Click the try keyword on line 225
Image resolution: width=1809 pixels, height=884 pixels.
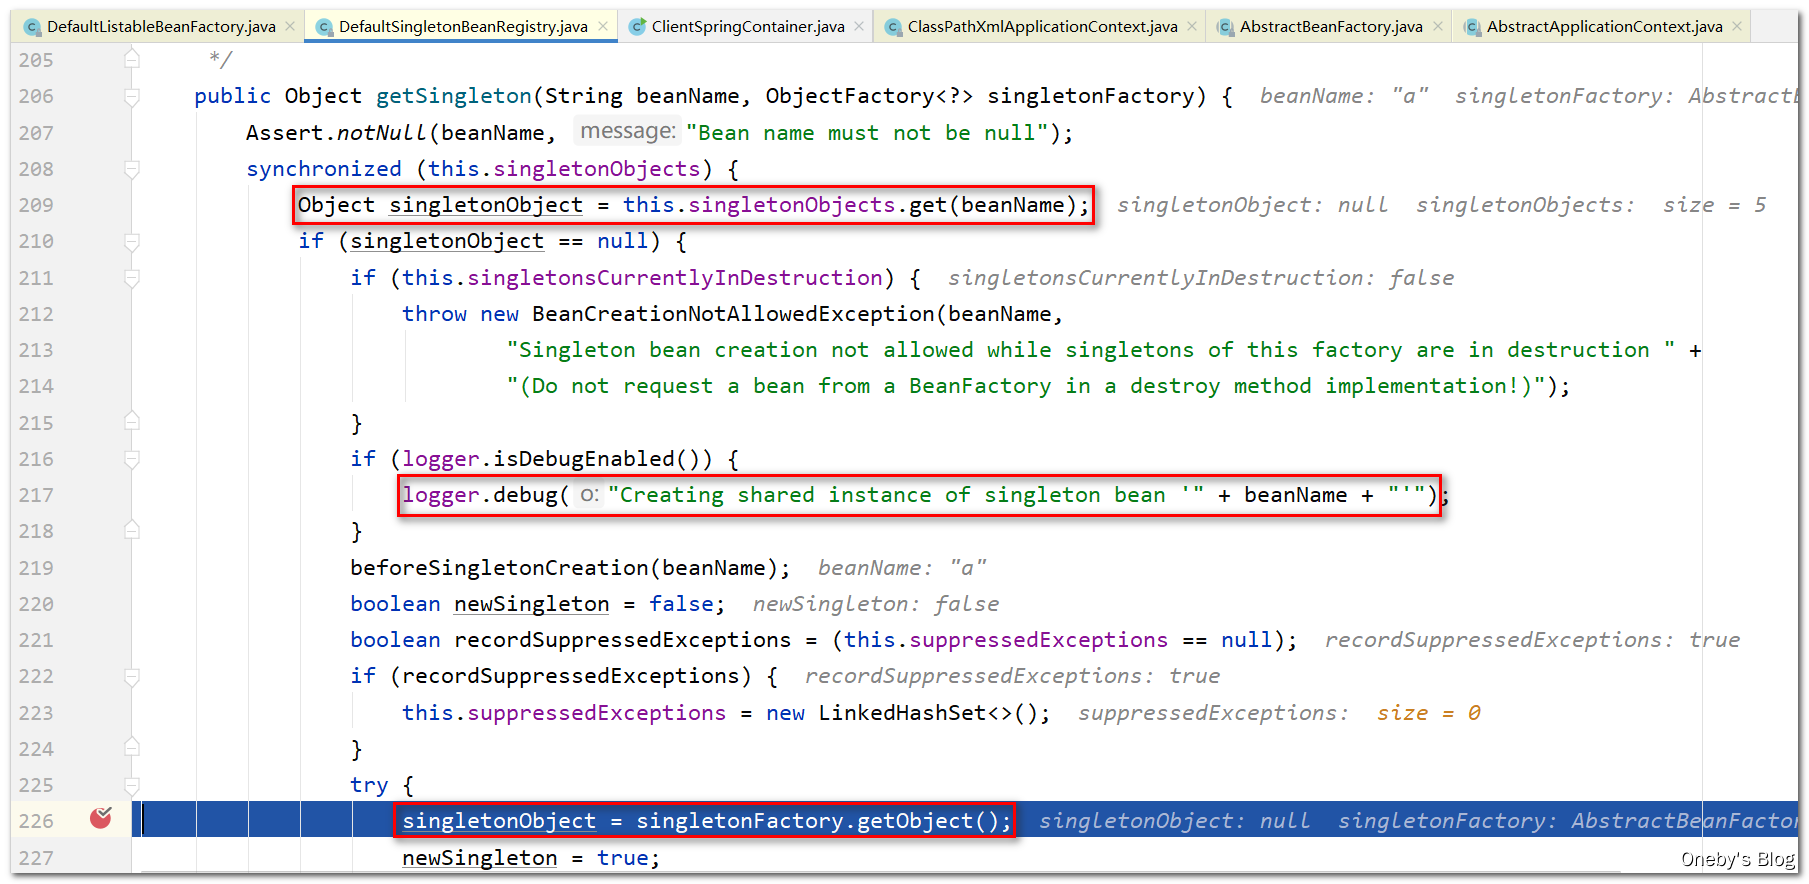pyautogui.click(x=369, y=785)
